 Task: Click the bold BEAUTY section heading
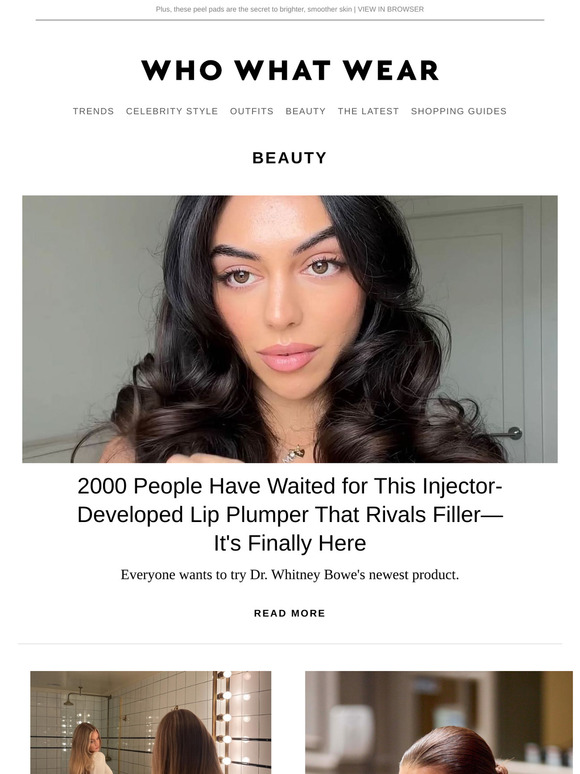pyautogui.click(x=290, y=158)
